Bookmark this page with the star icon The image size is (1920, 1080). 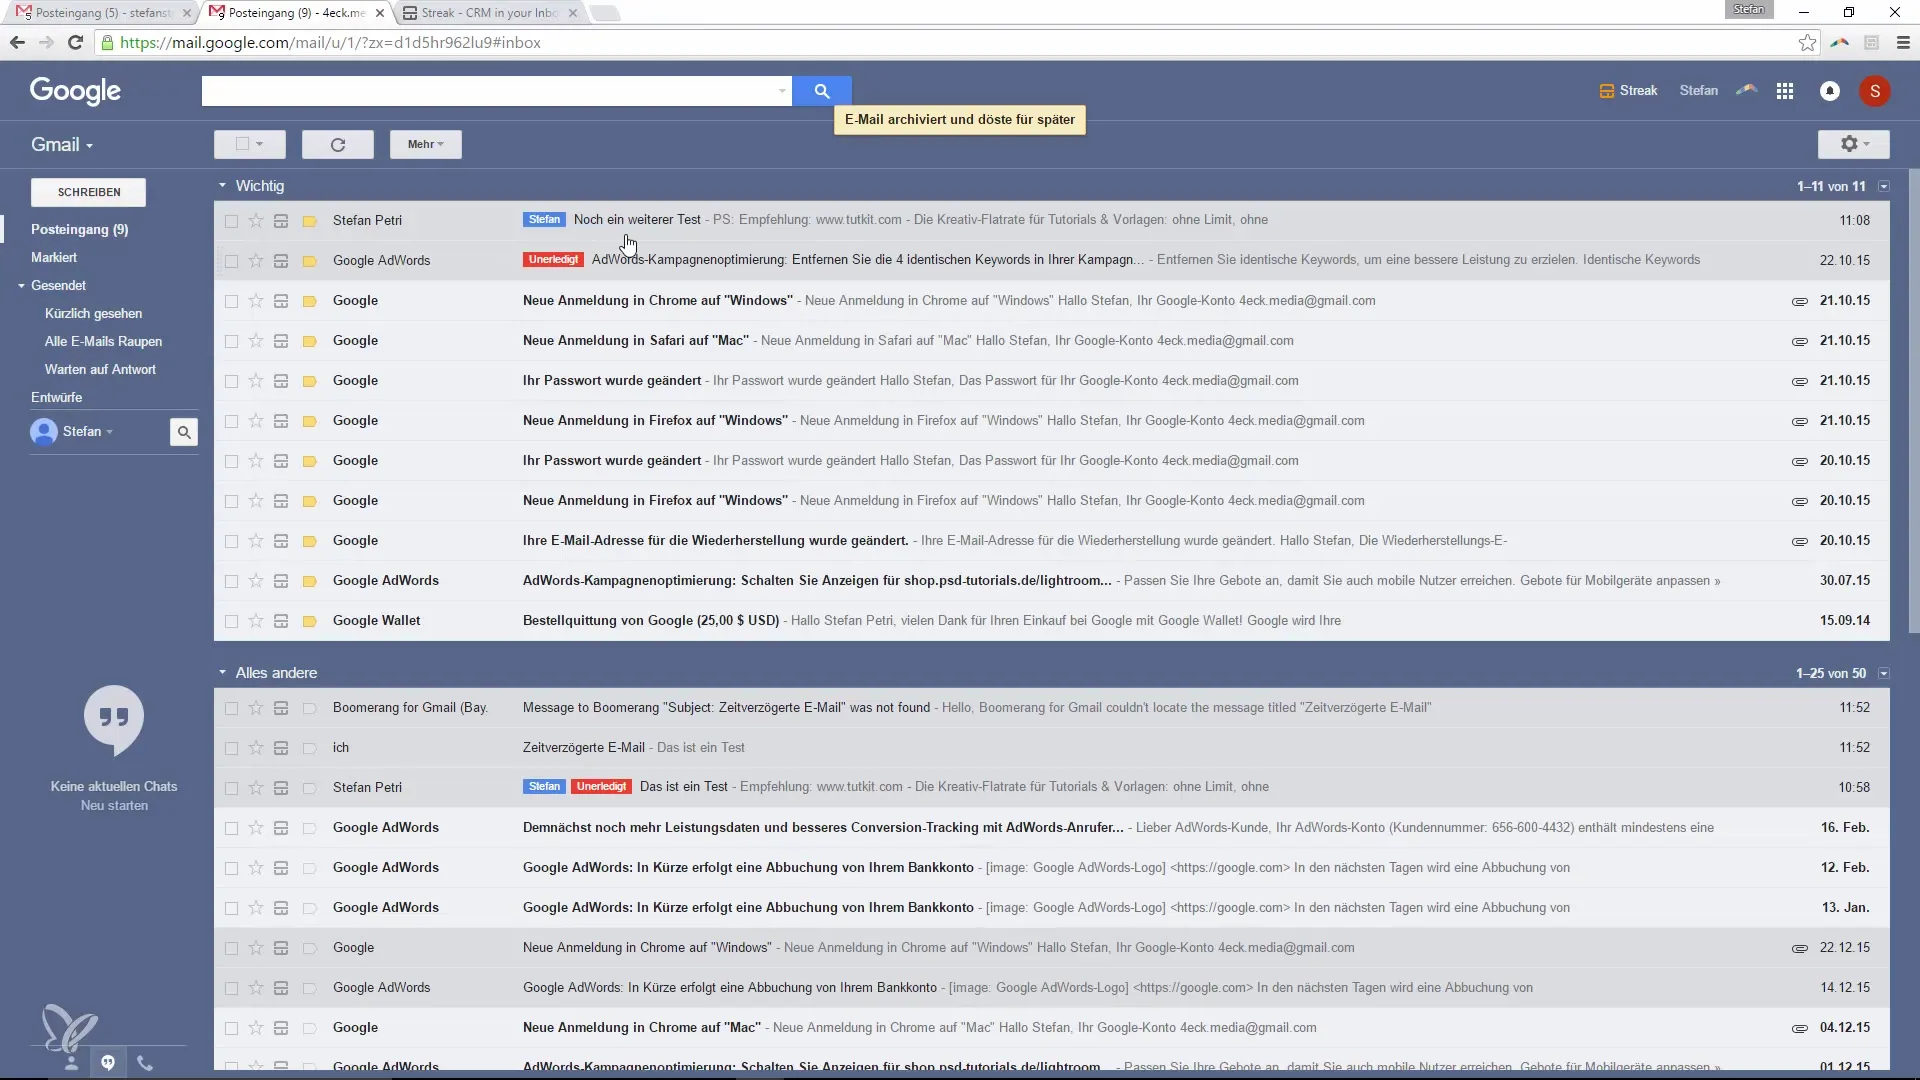1806,43
